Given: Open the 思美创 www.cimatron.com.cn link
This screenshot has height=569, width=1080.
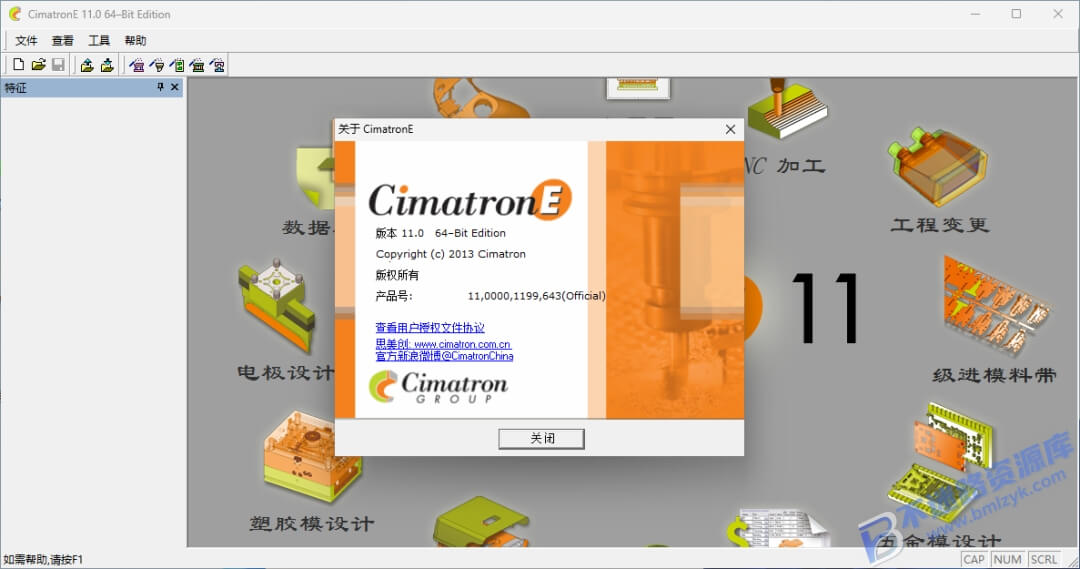Looking at the screenshot, I should pos(443,344).
